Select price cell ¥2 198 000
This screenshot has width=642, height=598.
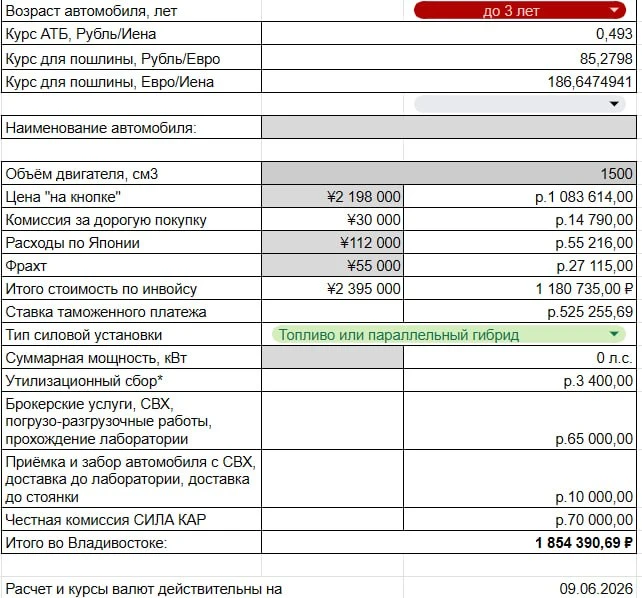[x=332, y=196]
